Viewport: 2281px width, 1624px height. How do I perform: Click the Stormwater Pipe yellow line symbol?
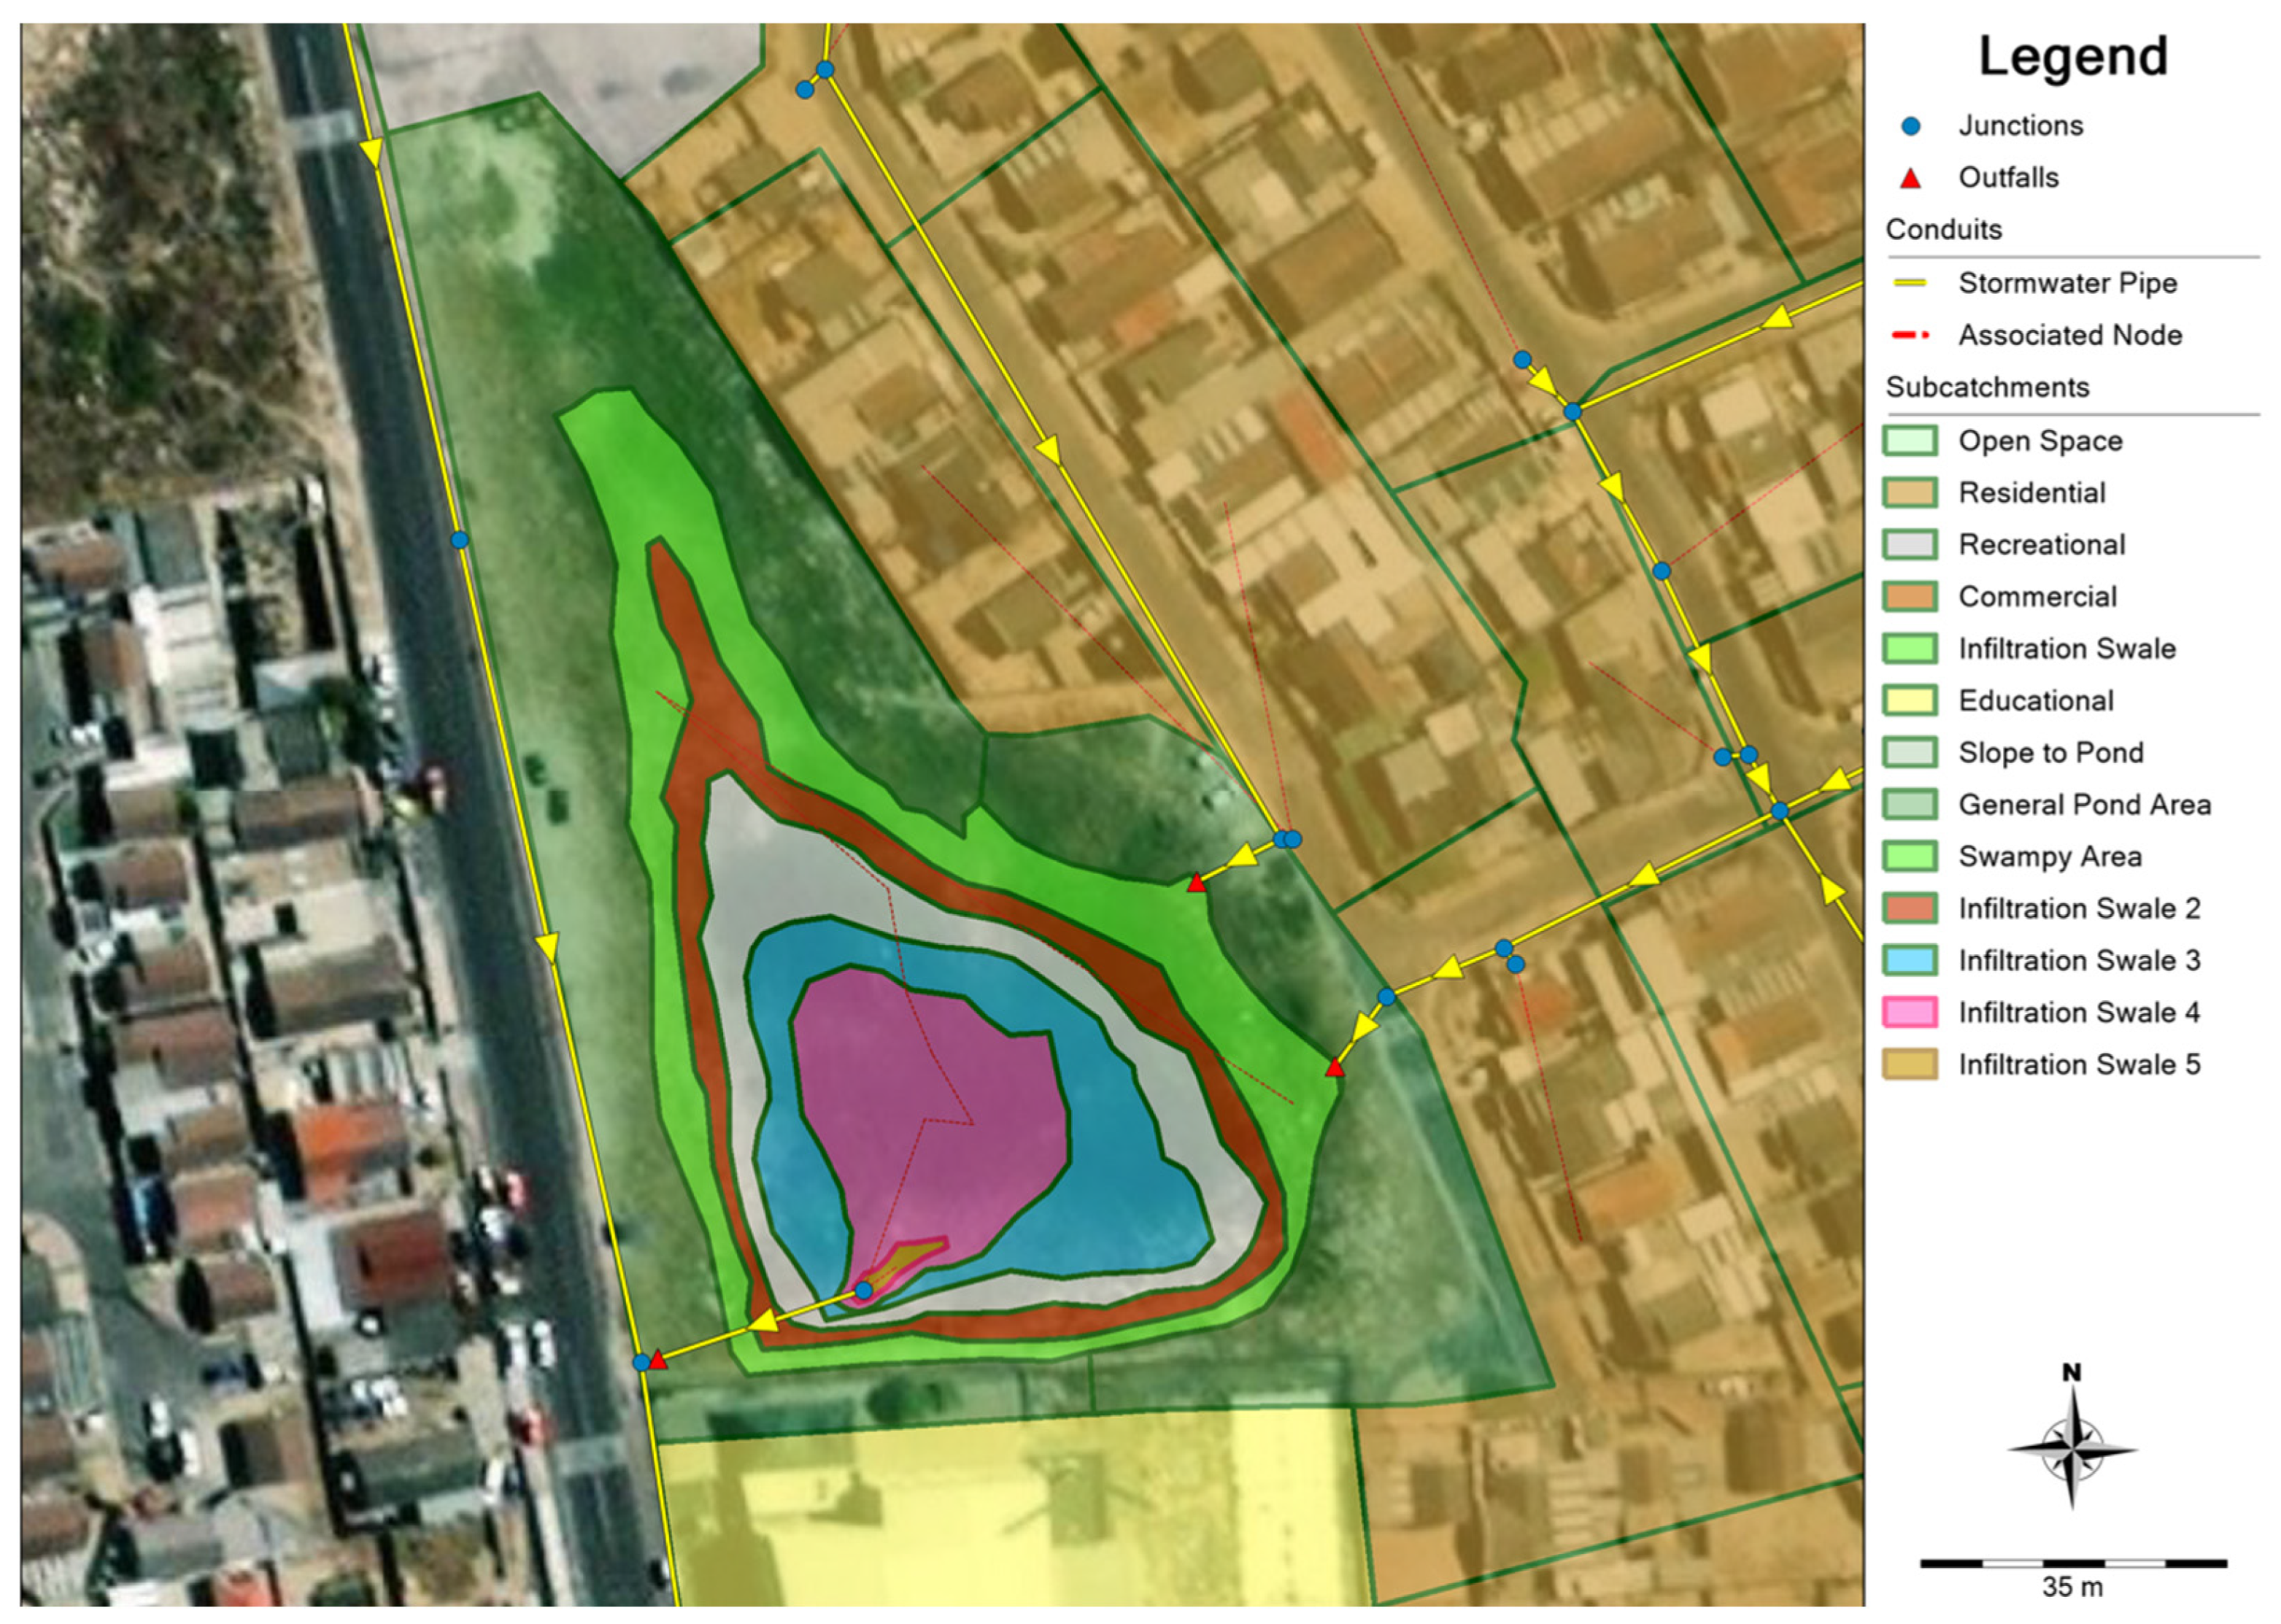click(x=1910, y=283)
